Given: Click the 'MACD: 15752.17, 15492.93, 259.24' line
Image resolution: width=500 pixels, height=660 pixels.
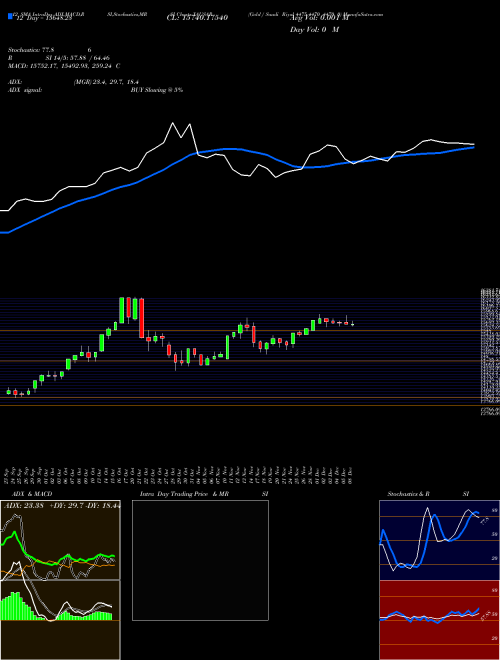Looking at the screenshot, I should (64, 66).
